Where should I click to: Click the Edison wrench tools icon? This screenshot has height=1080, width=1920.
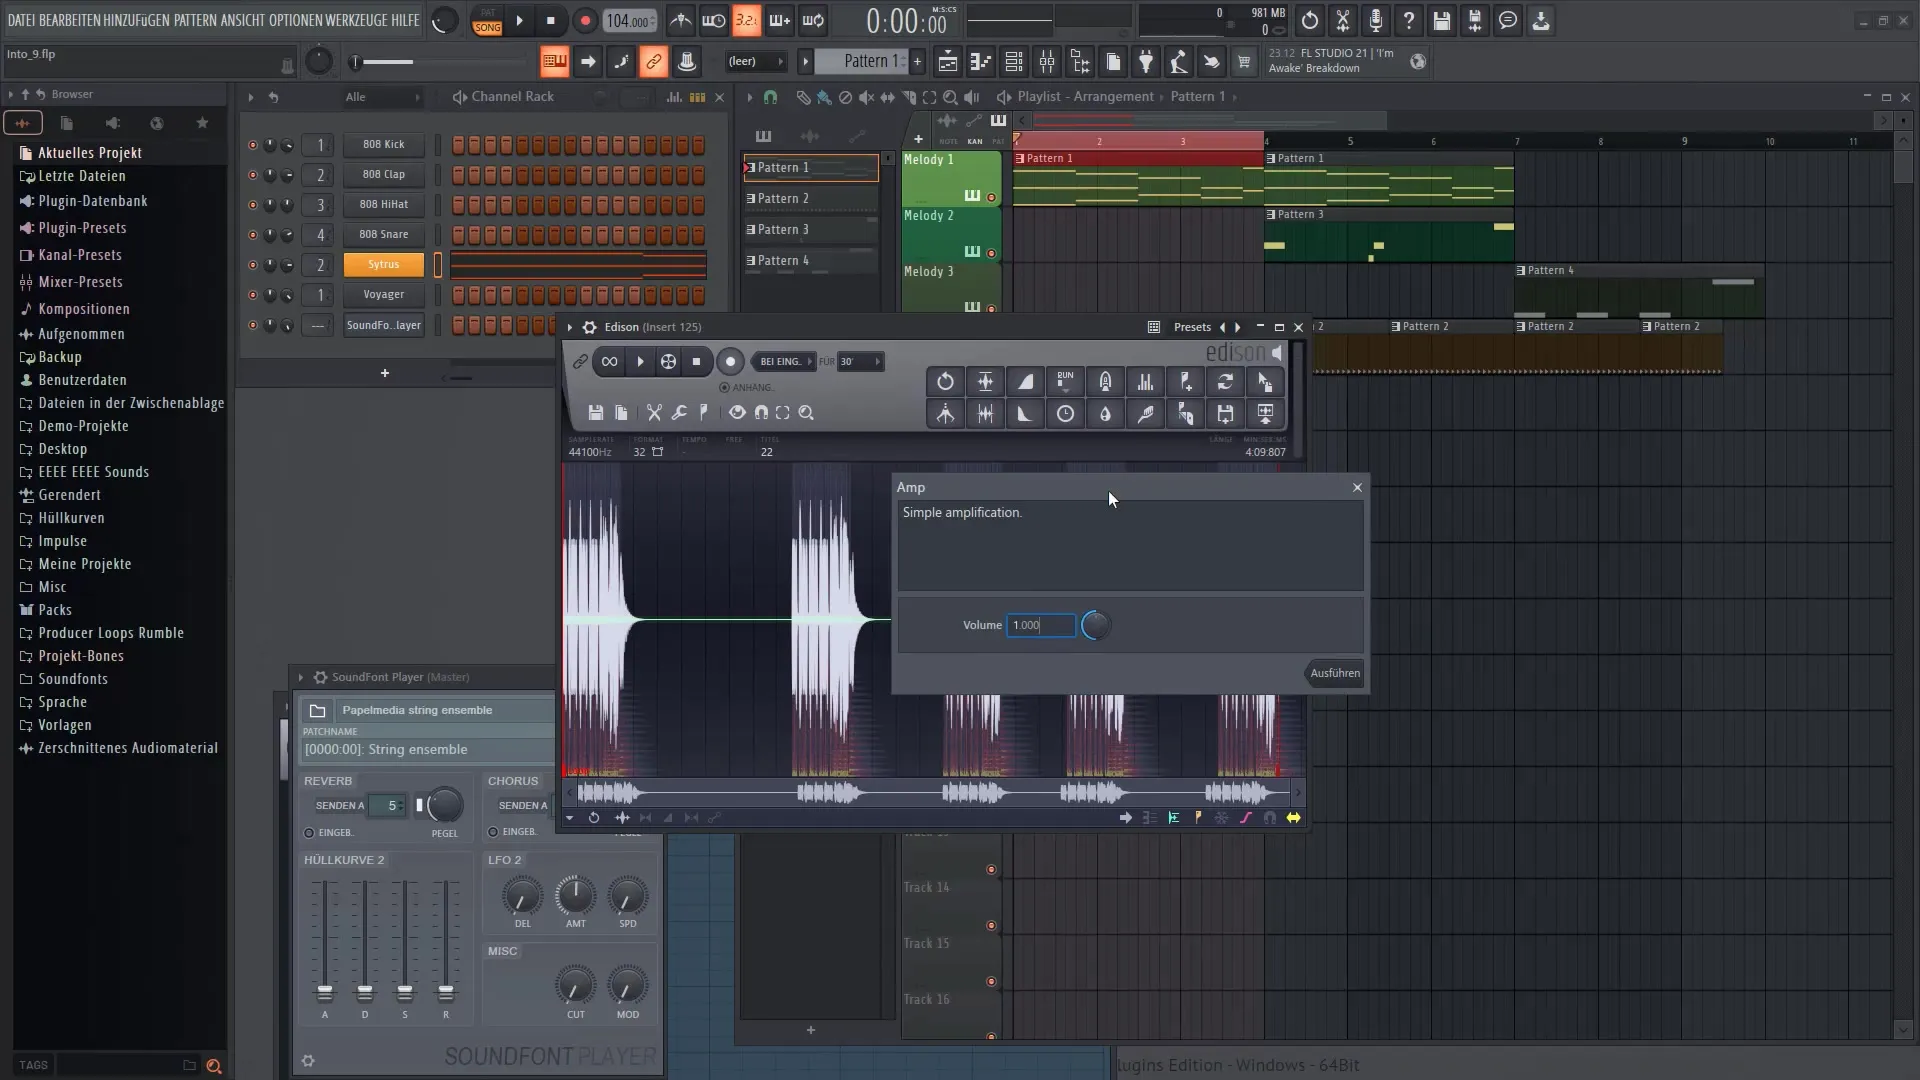coord(679,413)
